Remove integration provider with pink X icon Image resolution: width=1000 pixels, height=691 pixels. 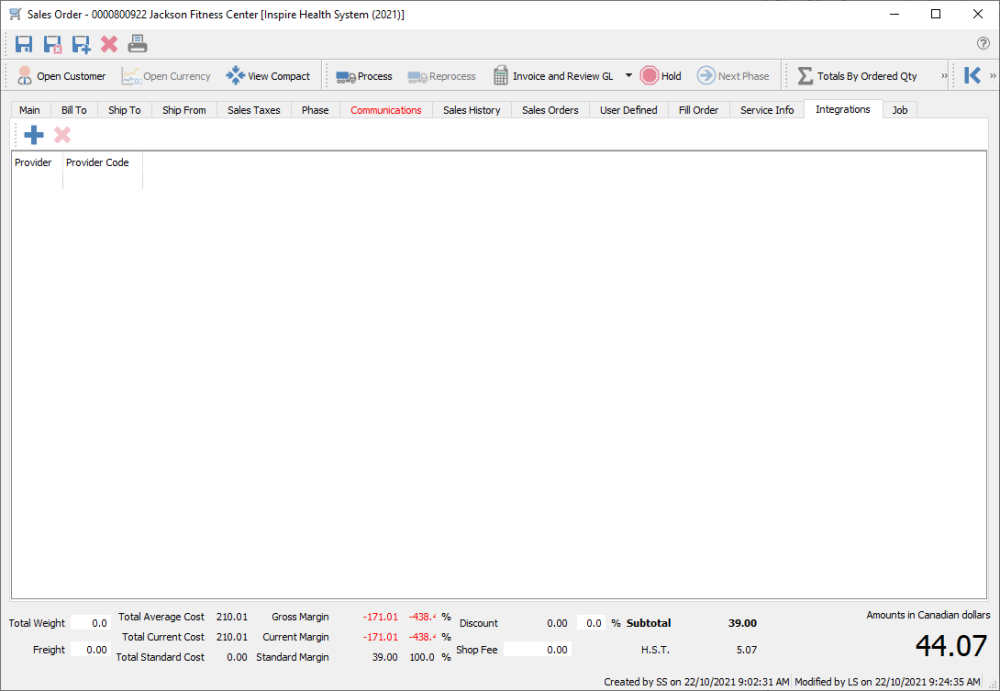click(x=61, y=134)
